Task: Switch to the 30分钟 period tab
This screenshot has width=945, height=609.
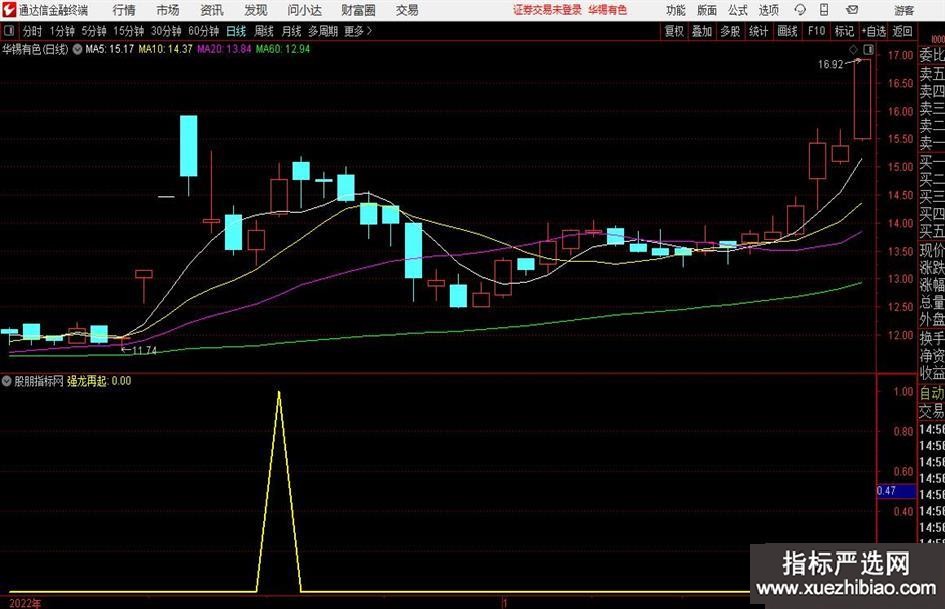Action: 166,31
